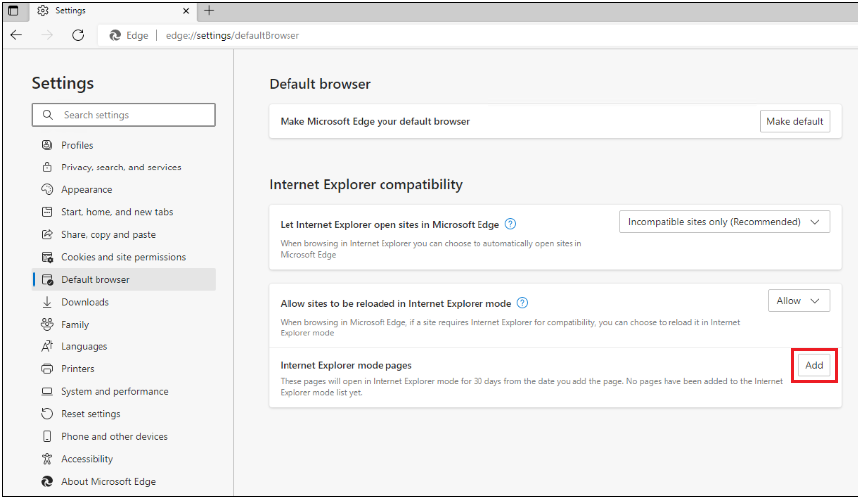The image size is (858, 497).
Task: Click the Family icon in sidebar
Action: (x=47, y=324)
